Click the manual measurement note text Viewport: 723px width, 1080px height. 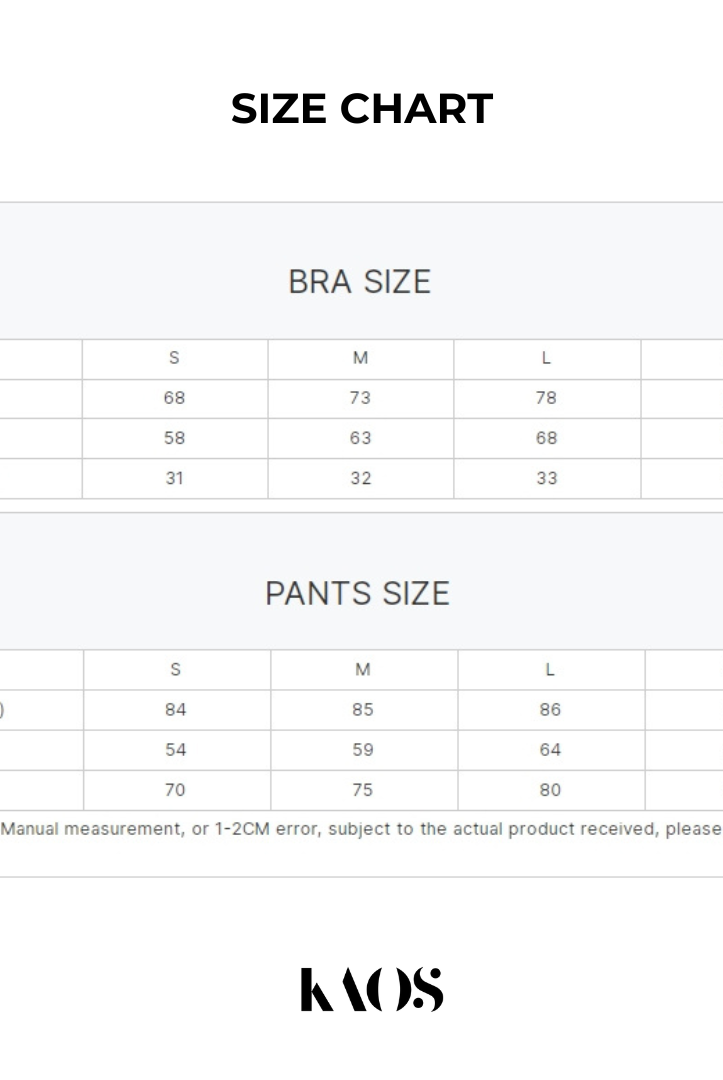[x=361, y=829]
